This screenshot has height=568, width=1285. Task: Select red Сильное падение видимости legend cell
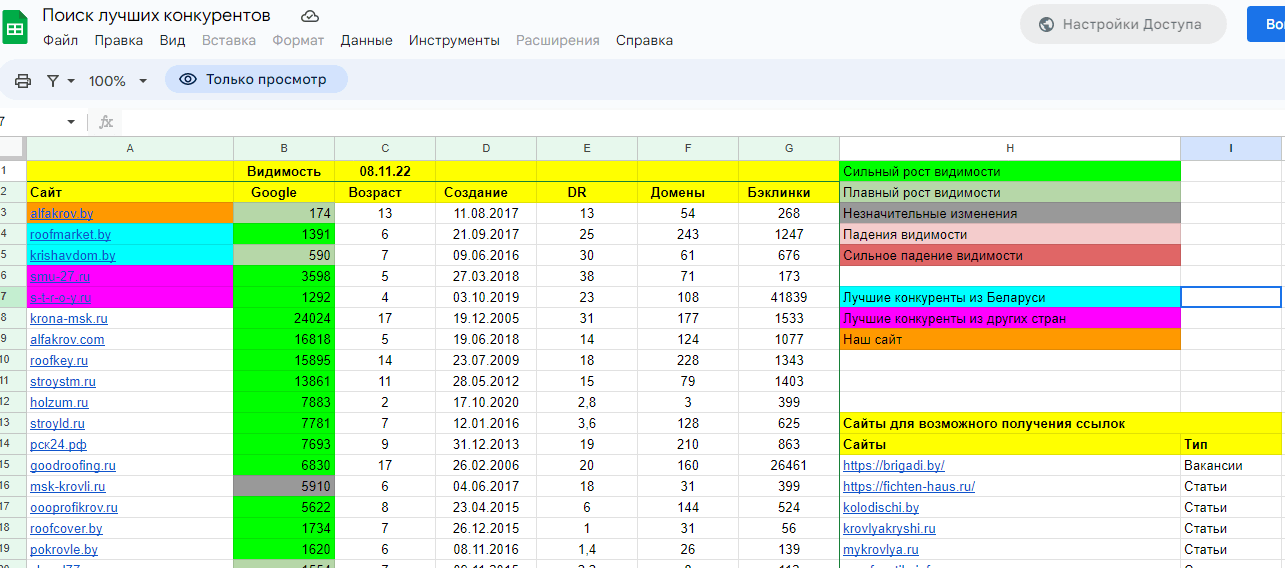point(1010,255)
